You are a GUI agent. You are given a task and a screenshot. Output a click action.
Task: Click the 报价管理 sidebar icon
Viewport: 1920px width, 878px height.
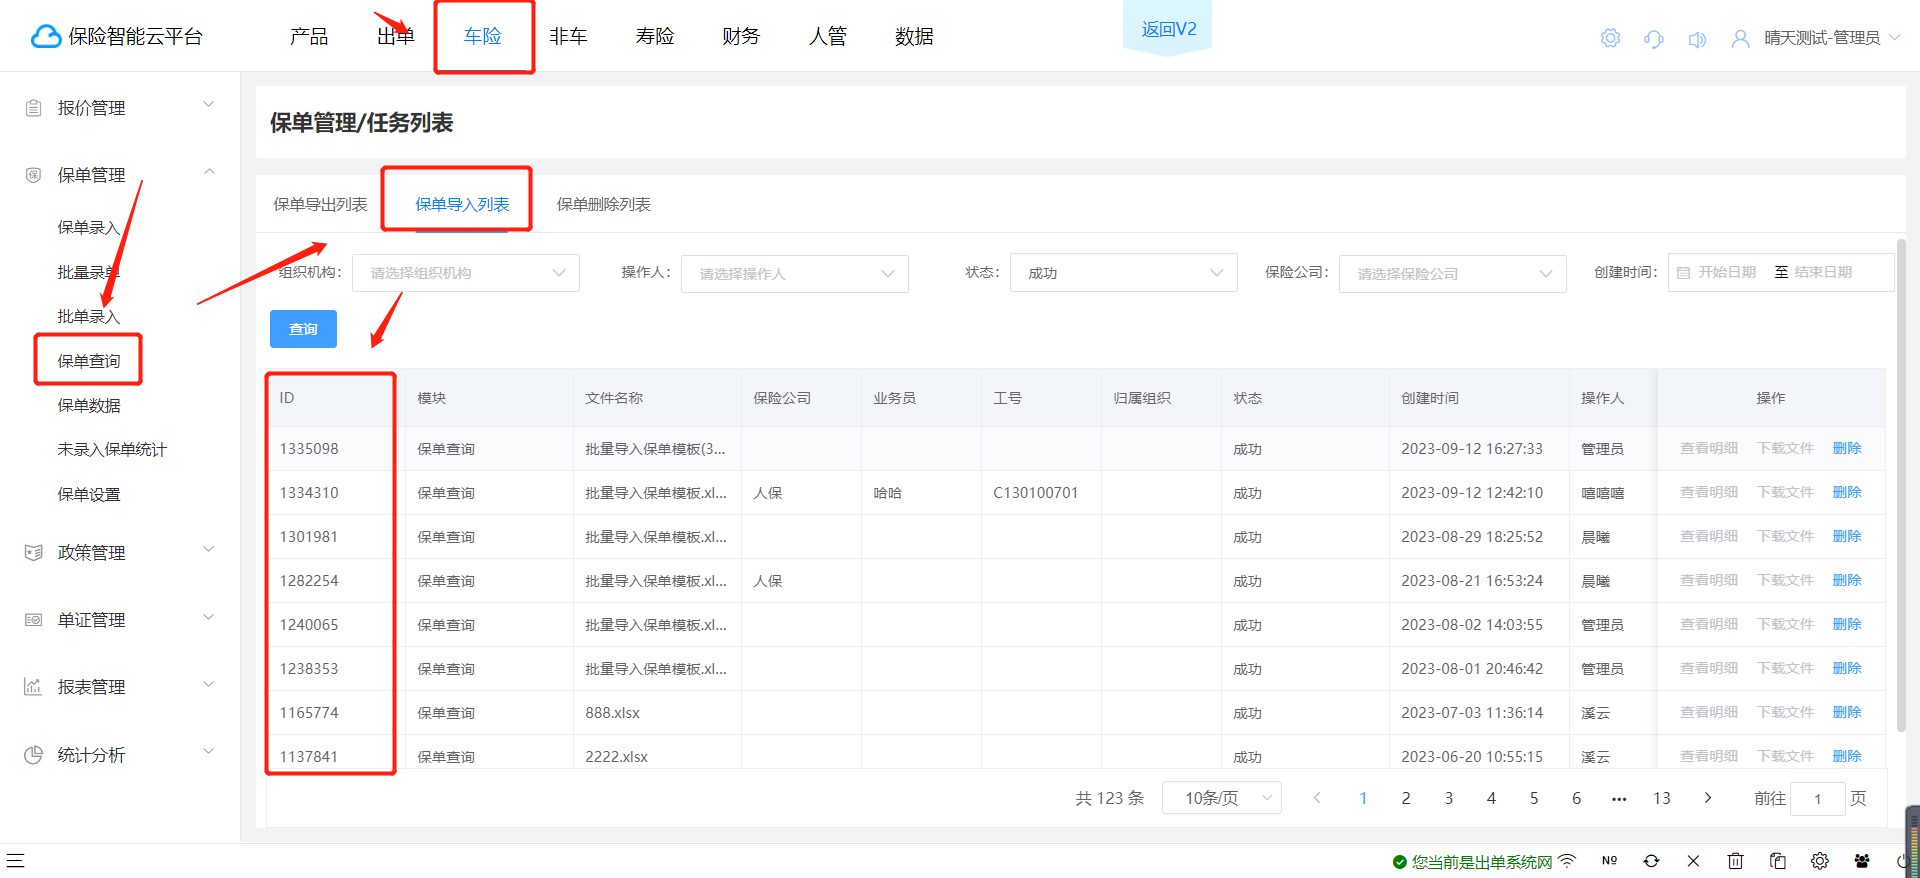(33, 108)
